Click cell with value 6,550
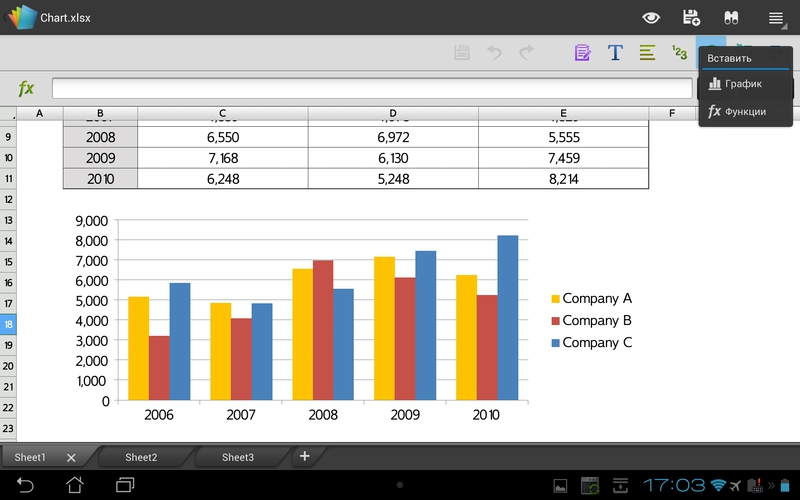 [x=223, y=137]
